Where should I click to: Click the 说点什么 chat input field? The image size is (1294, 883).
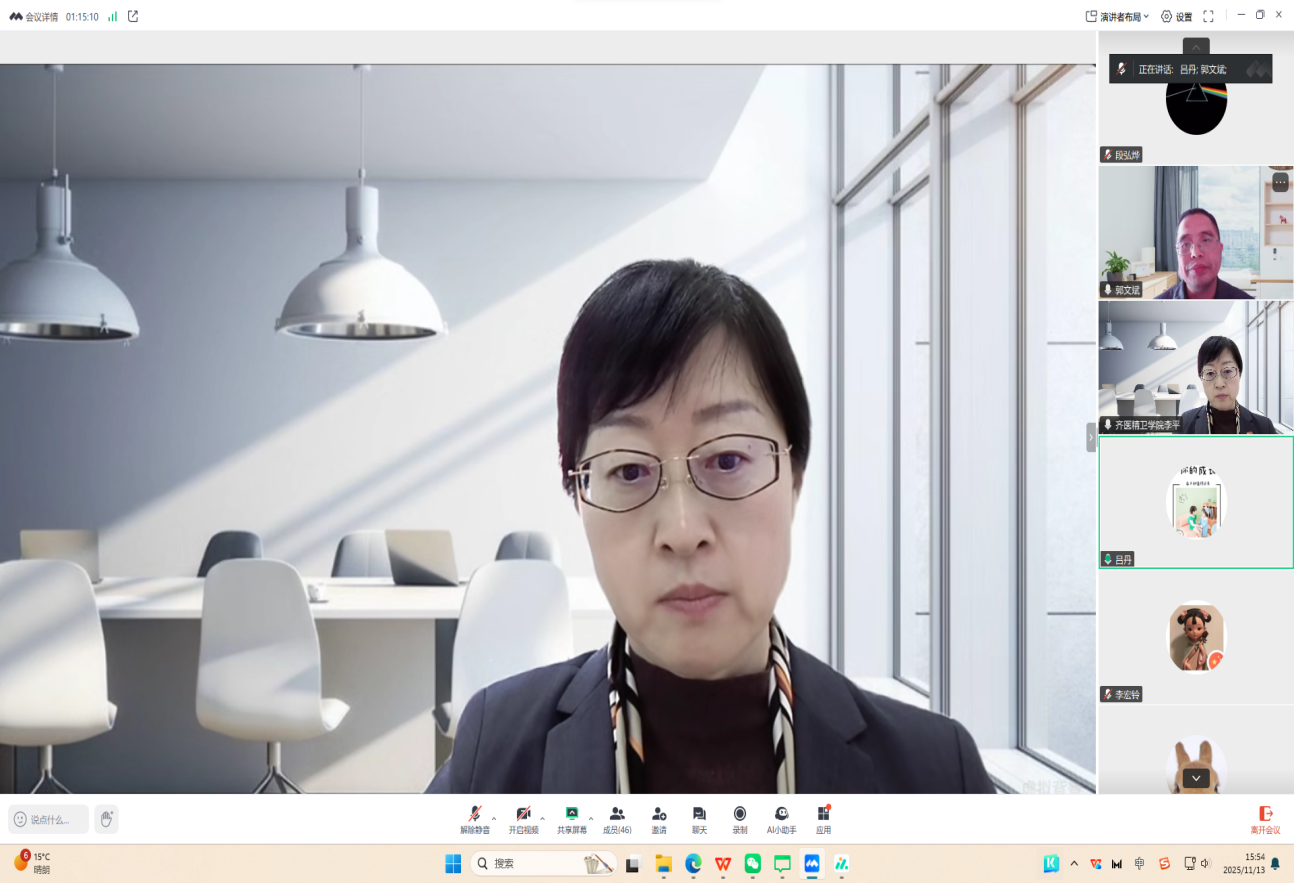click(49, 819)
